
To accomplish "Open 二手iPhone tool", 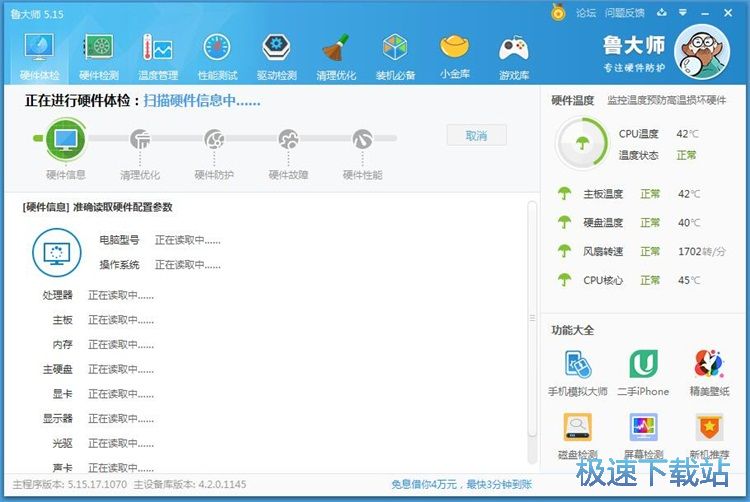I will pos(643,373).
